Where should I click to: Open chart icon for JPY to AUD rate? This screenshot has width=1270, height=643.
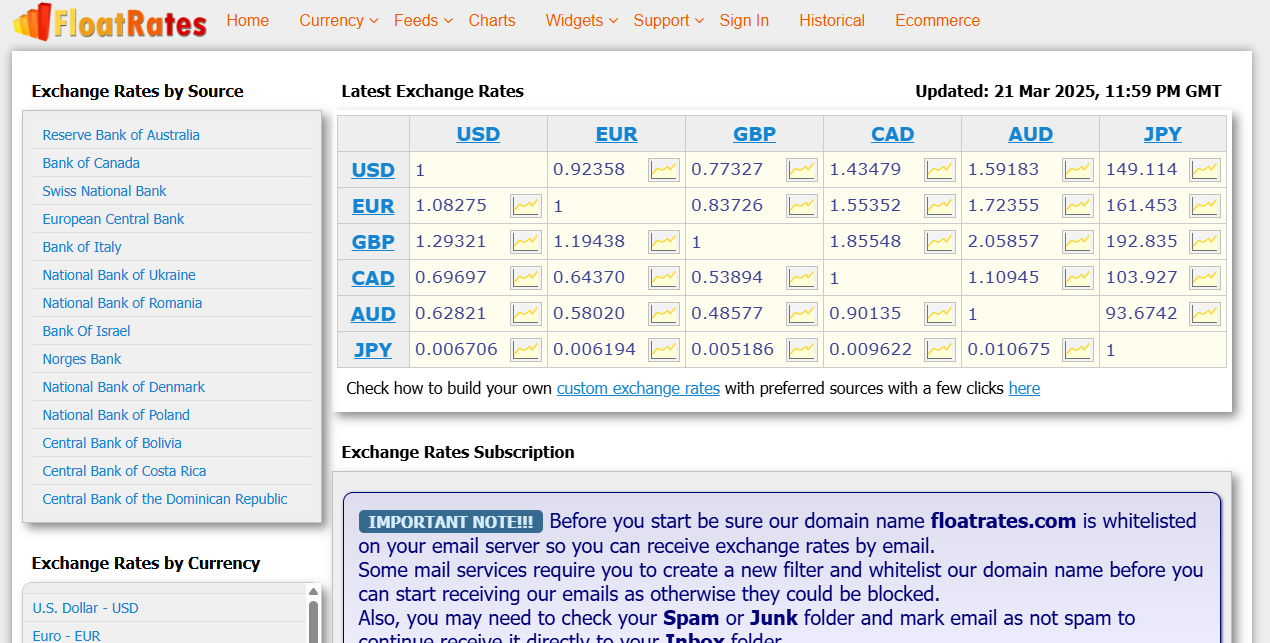(x=1078, y=350)
